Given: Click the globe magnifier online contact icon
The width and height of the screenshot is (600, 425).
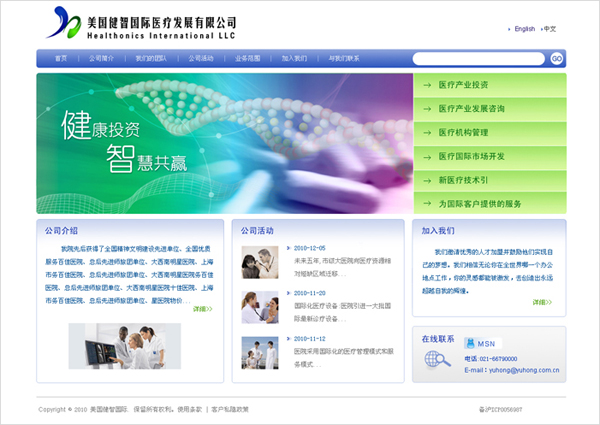Looking at the screenshot, I should (437, 361).
